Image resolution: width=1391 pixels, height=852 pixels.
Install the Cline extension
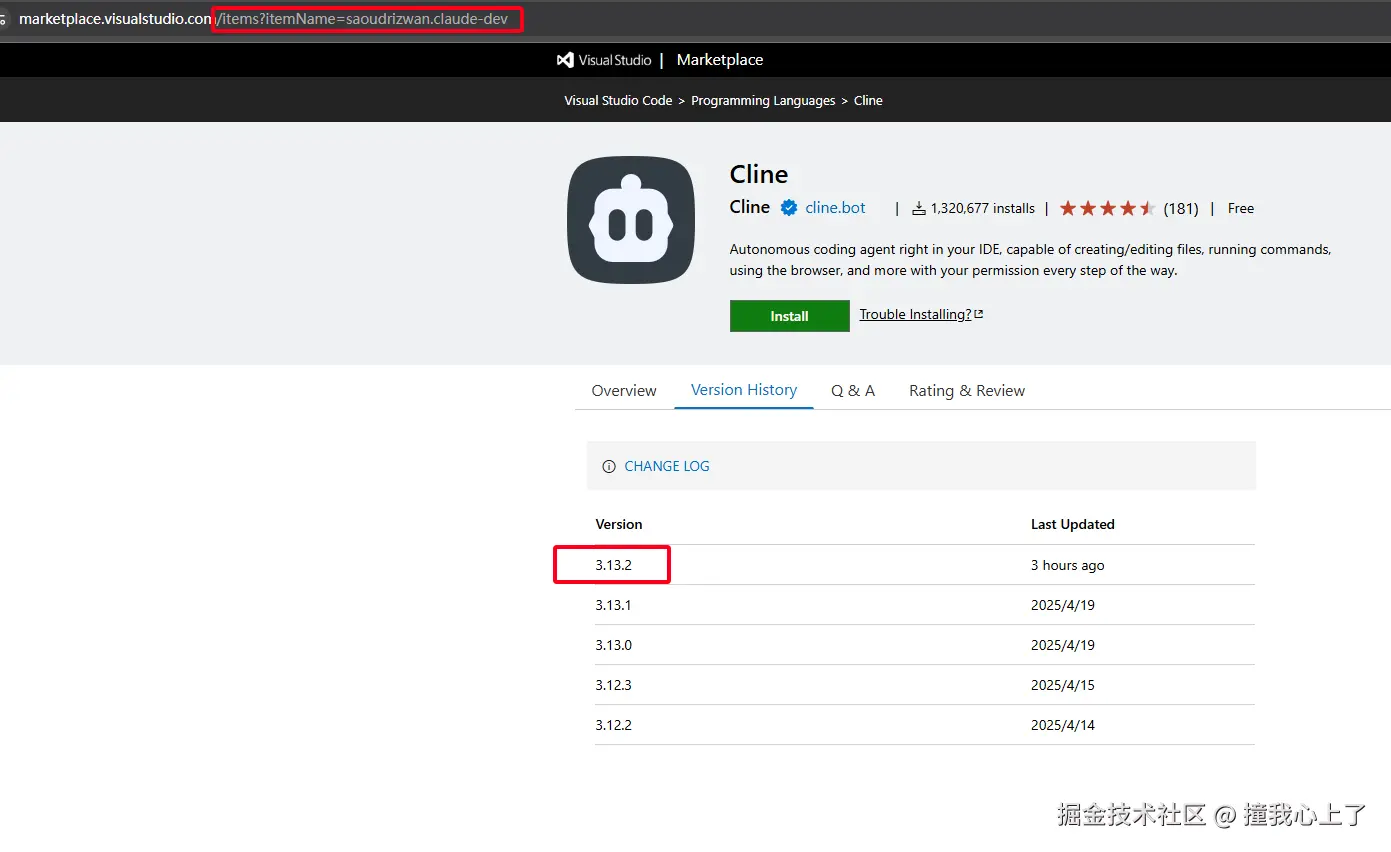point(789,316)
